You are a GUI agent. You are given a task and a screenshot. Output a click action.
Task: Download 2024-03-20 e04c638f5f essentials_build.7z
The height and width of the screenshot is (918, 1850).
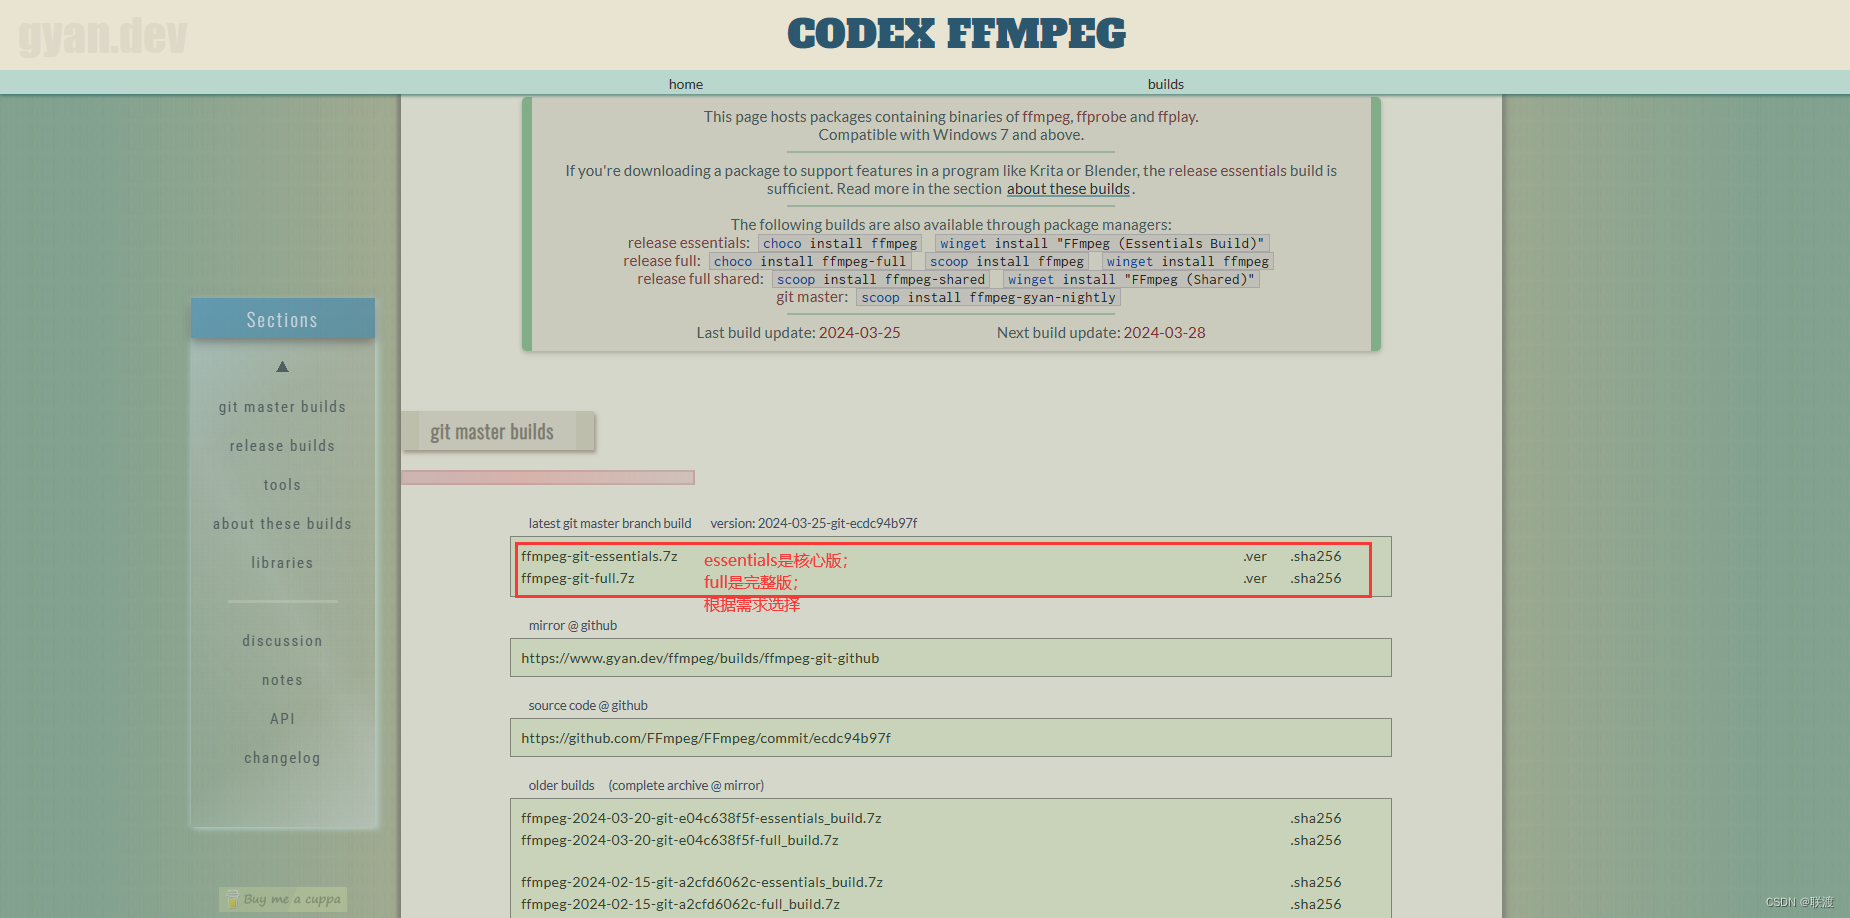click(701, 818)
